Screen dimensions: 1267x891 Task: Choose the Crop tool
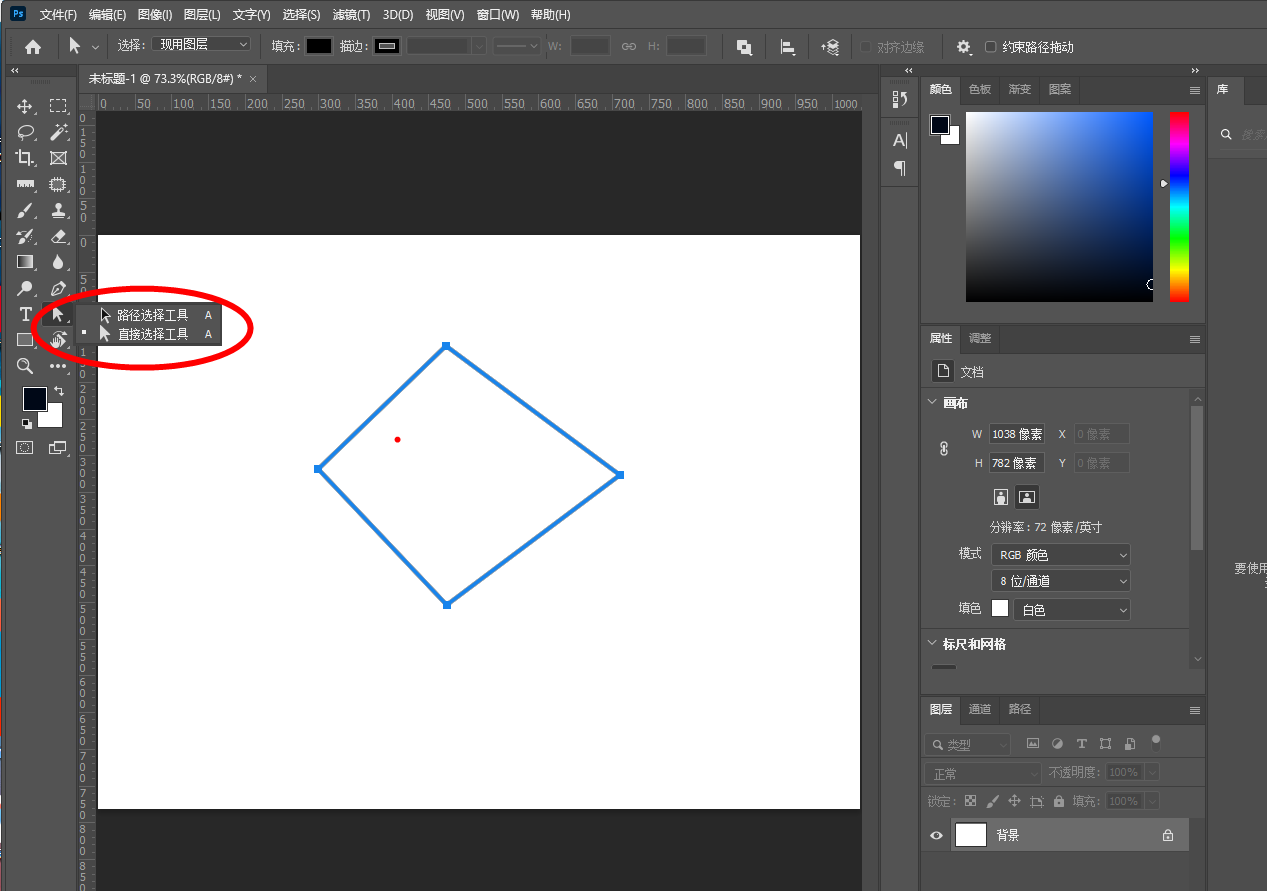(25, 158)
